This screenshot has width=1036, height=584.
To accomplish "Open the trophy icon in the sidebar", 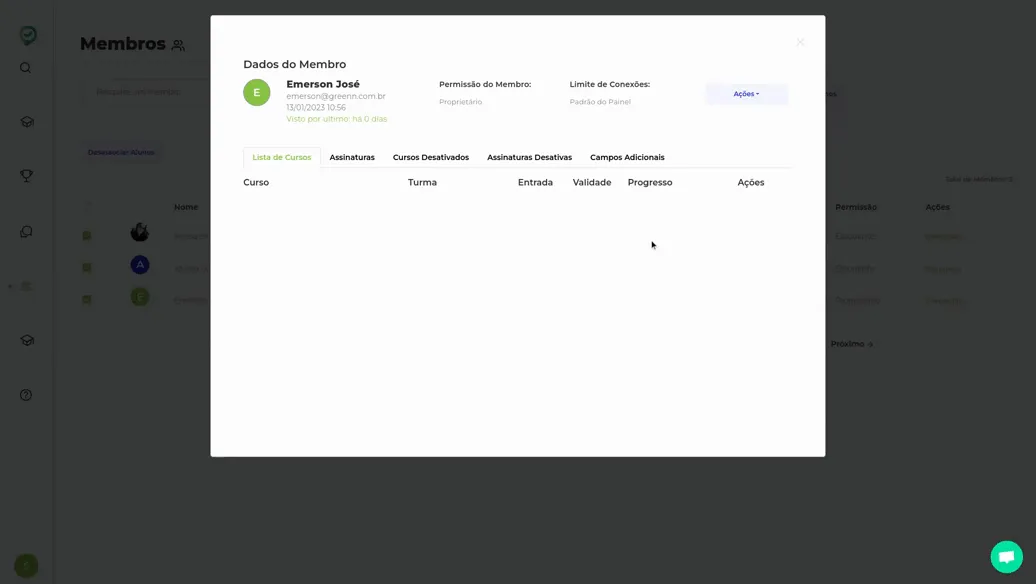I will click(26, 176).
